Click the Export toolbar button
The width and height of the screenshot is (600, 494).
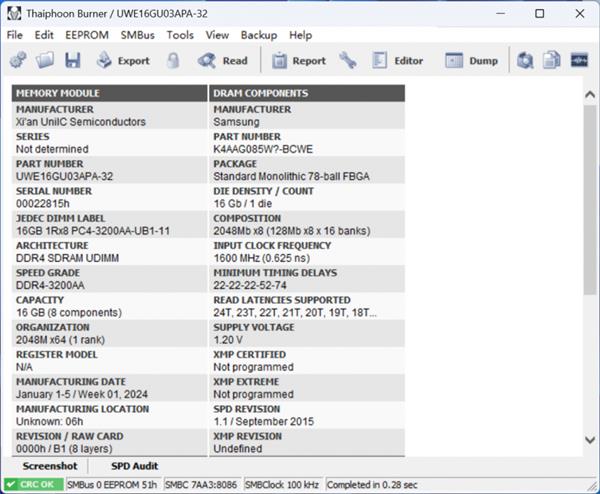coord(123,60)
